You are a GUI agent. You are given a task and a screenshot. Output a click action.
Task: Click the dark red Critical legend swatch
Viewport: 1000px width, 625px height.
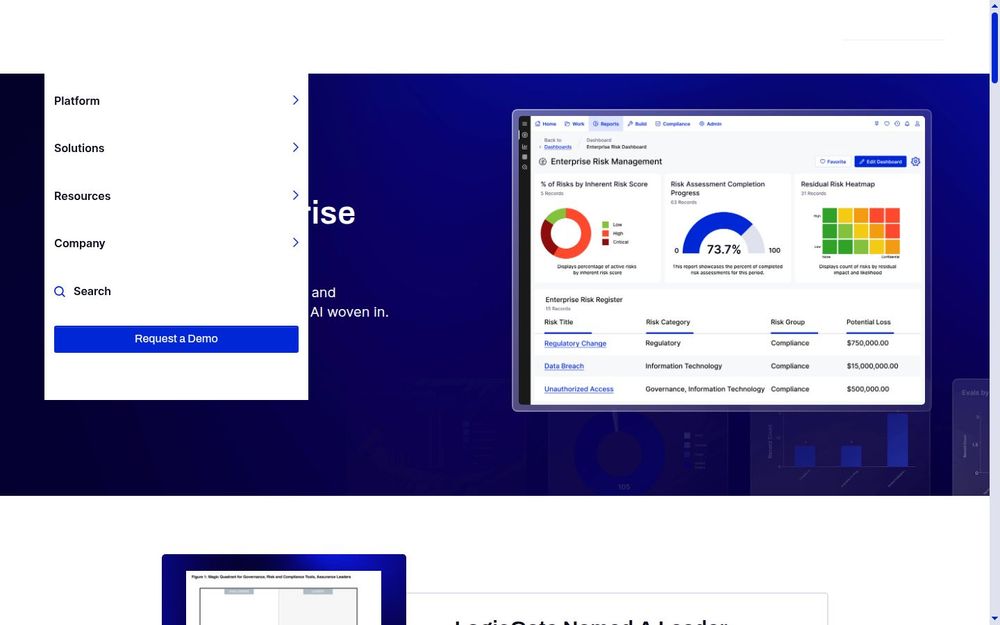(605, 242)
